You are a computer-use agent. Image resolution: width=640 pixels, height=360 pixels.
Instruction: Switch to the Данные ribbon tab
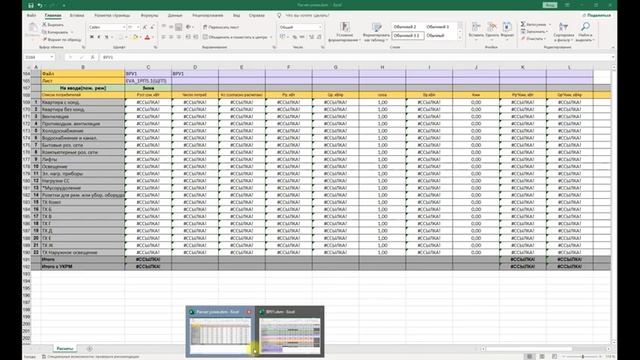point(175,16)
